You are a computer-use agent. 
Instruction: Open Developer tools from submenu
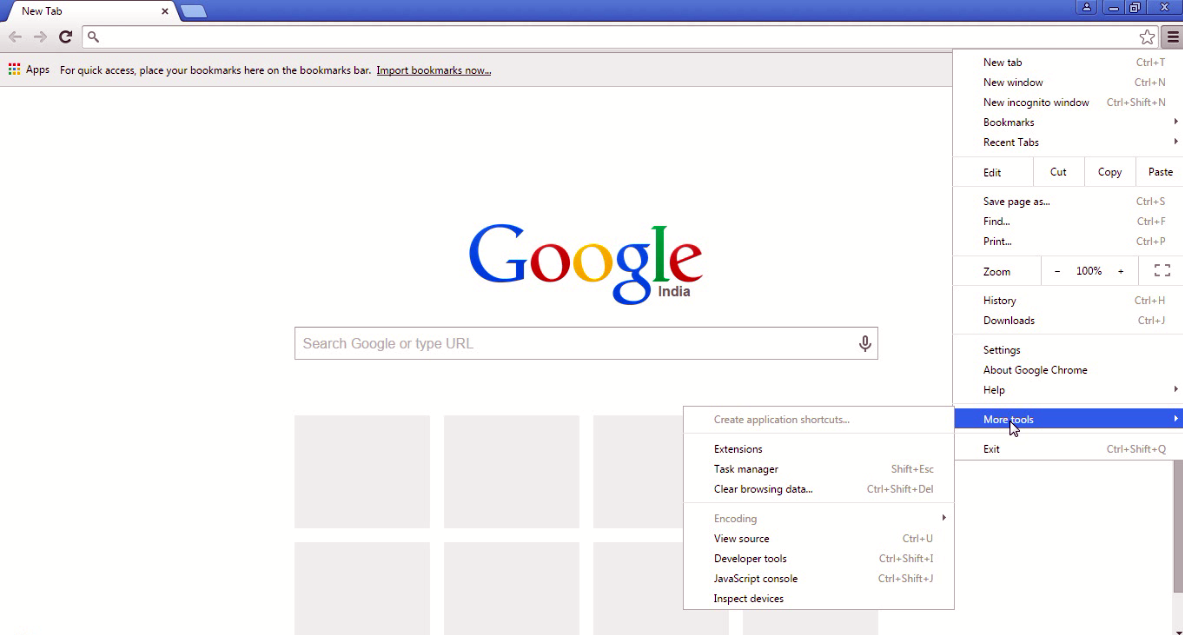[819, 559]
